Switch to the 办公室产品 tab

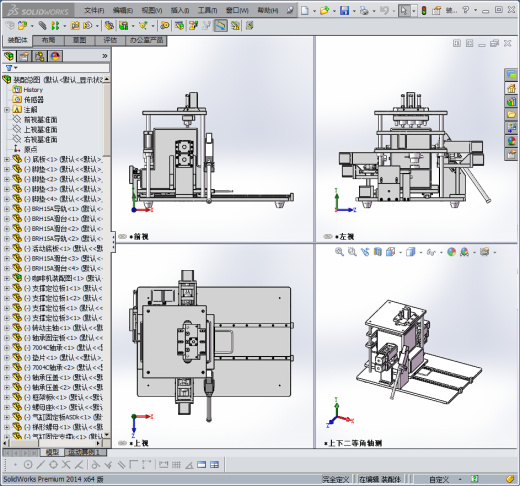click(146, 40)
